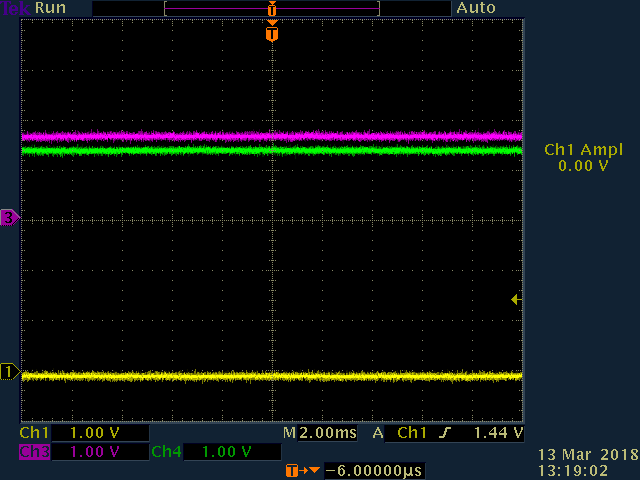Click the trigger source Ch1 readout
Viewport: 640px width, 480px height.
[412, 433]
